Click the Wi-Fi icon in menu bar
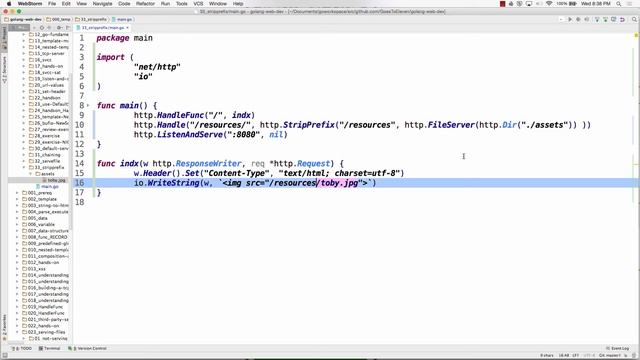This screenshot has height=360, width=640. (549, 4)
